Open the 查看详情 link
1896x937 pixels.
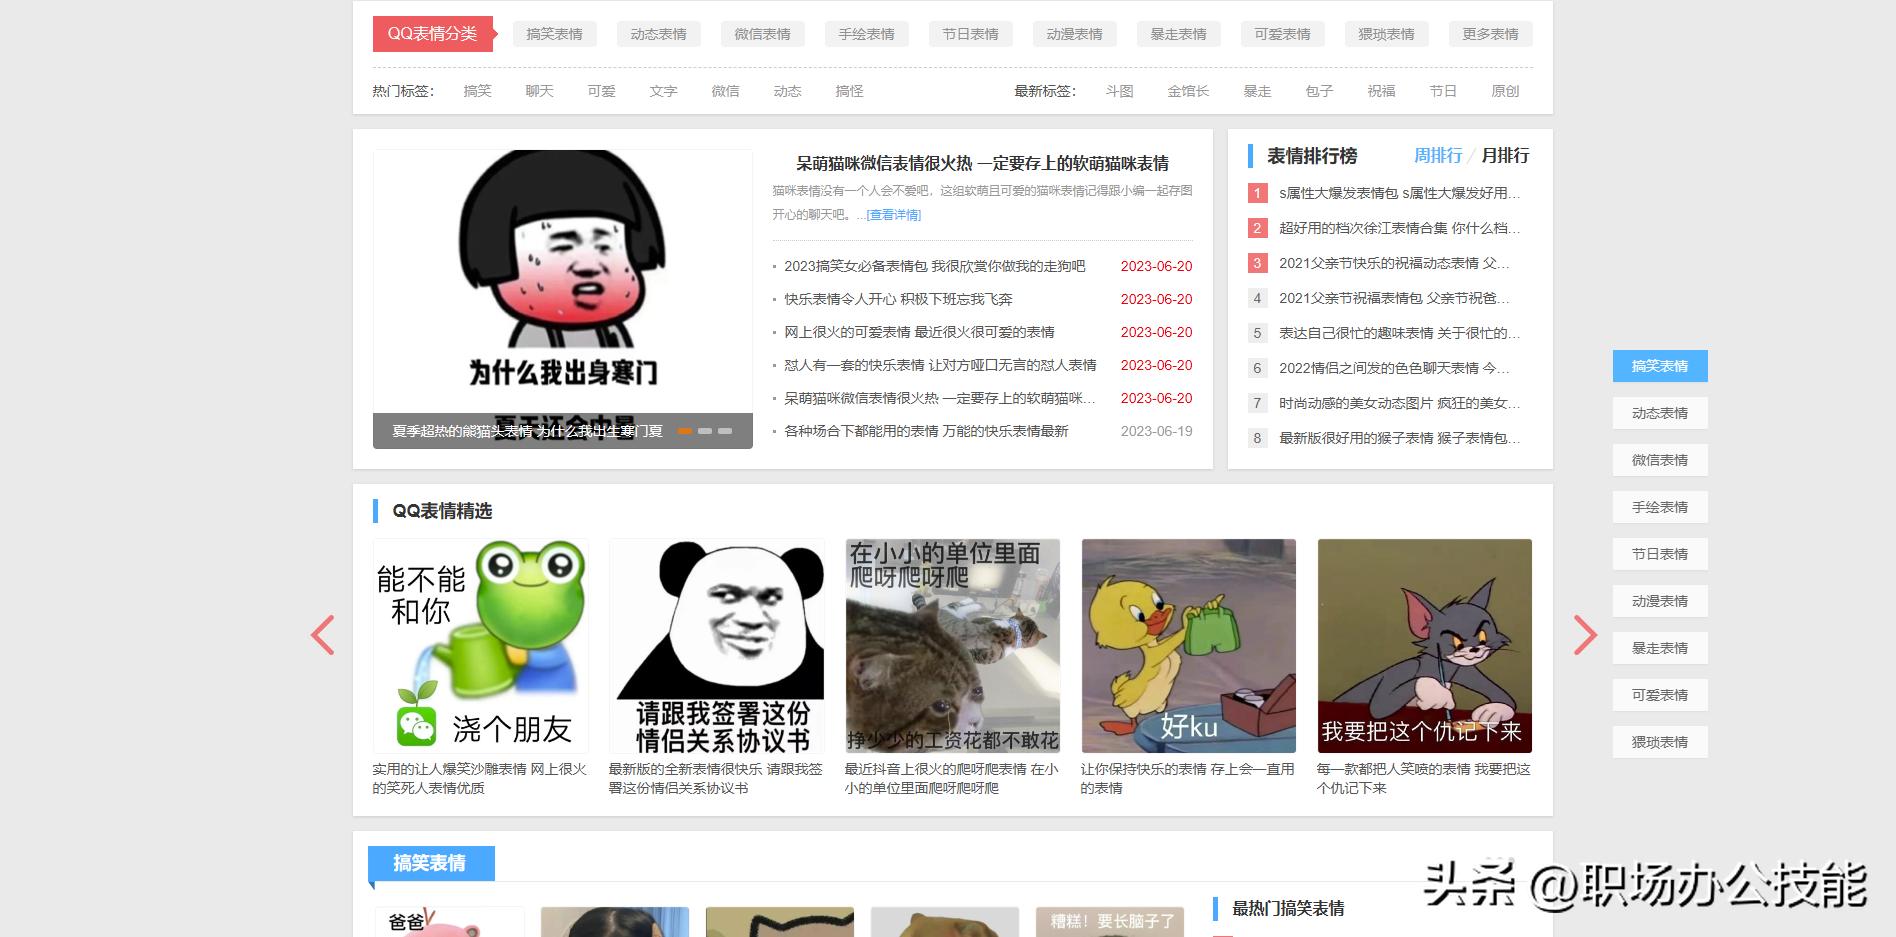(x=893, y=215)
